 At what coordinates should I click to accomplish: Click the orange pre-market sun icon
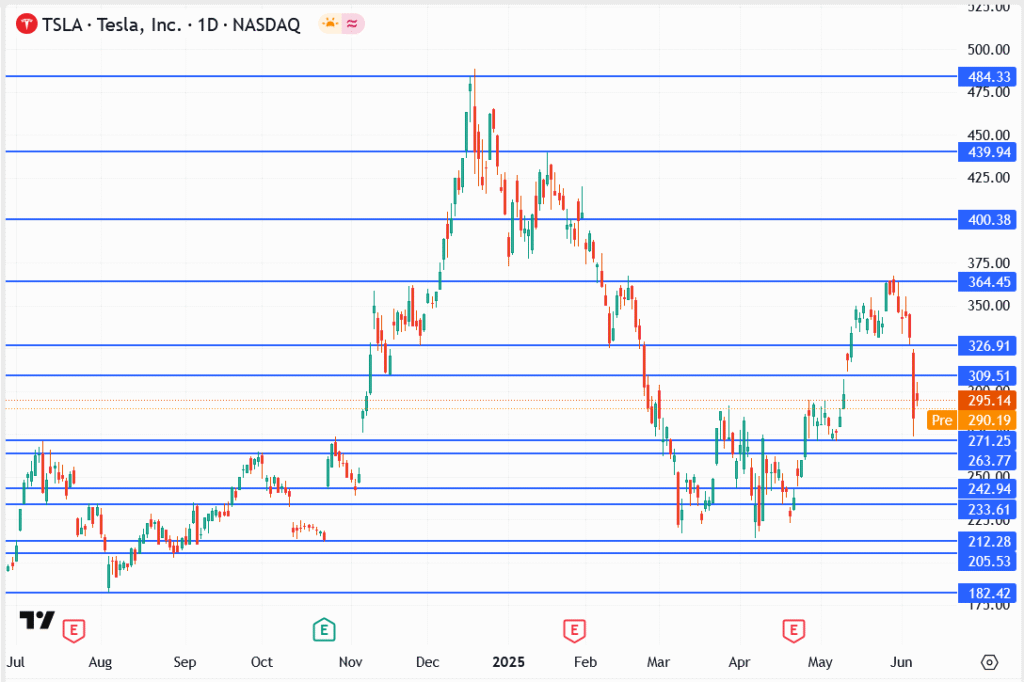click(x=329, y=24)
